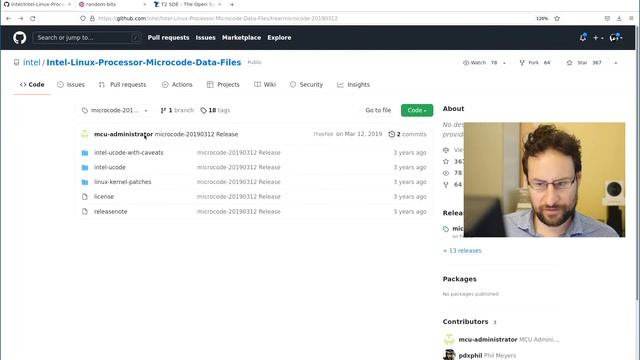This screenshot has width=640, height=360.
Task: Open the intel-ucode-with-caveats folder
Action: [x=129, y=153]
